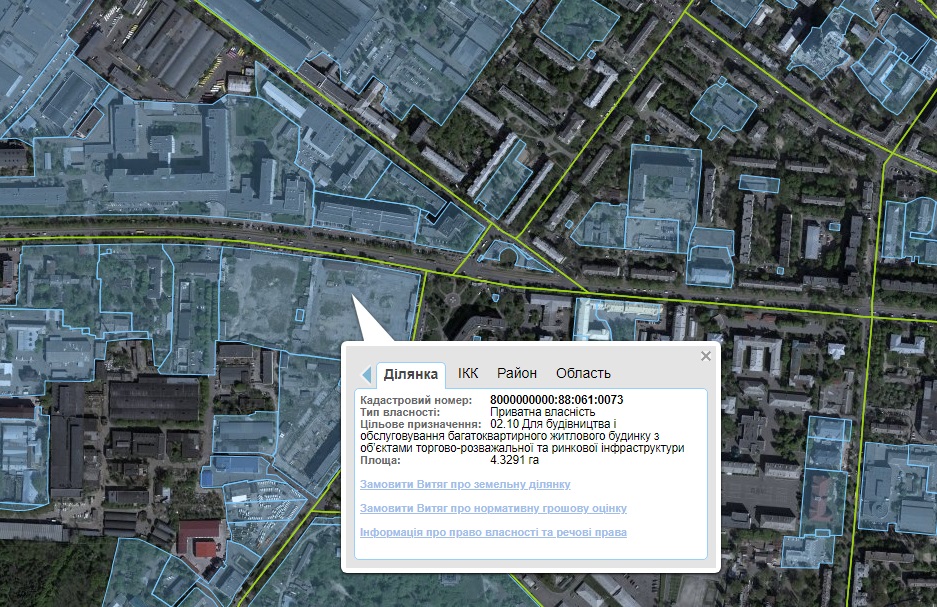Viewport: 937px width, 607px height.
Task: Open the Район tab
Action: [517, 373]
